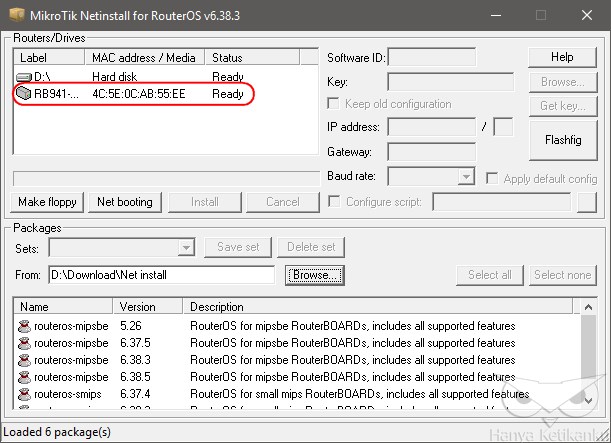Image resolution: width=611 pixels, height=443 pixels.
Task: Sort routers by Label column header
Action: click(x=49, y=57)
